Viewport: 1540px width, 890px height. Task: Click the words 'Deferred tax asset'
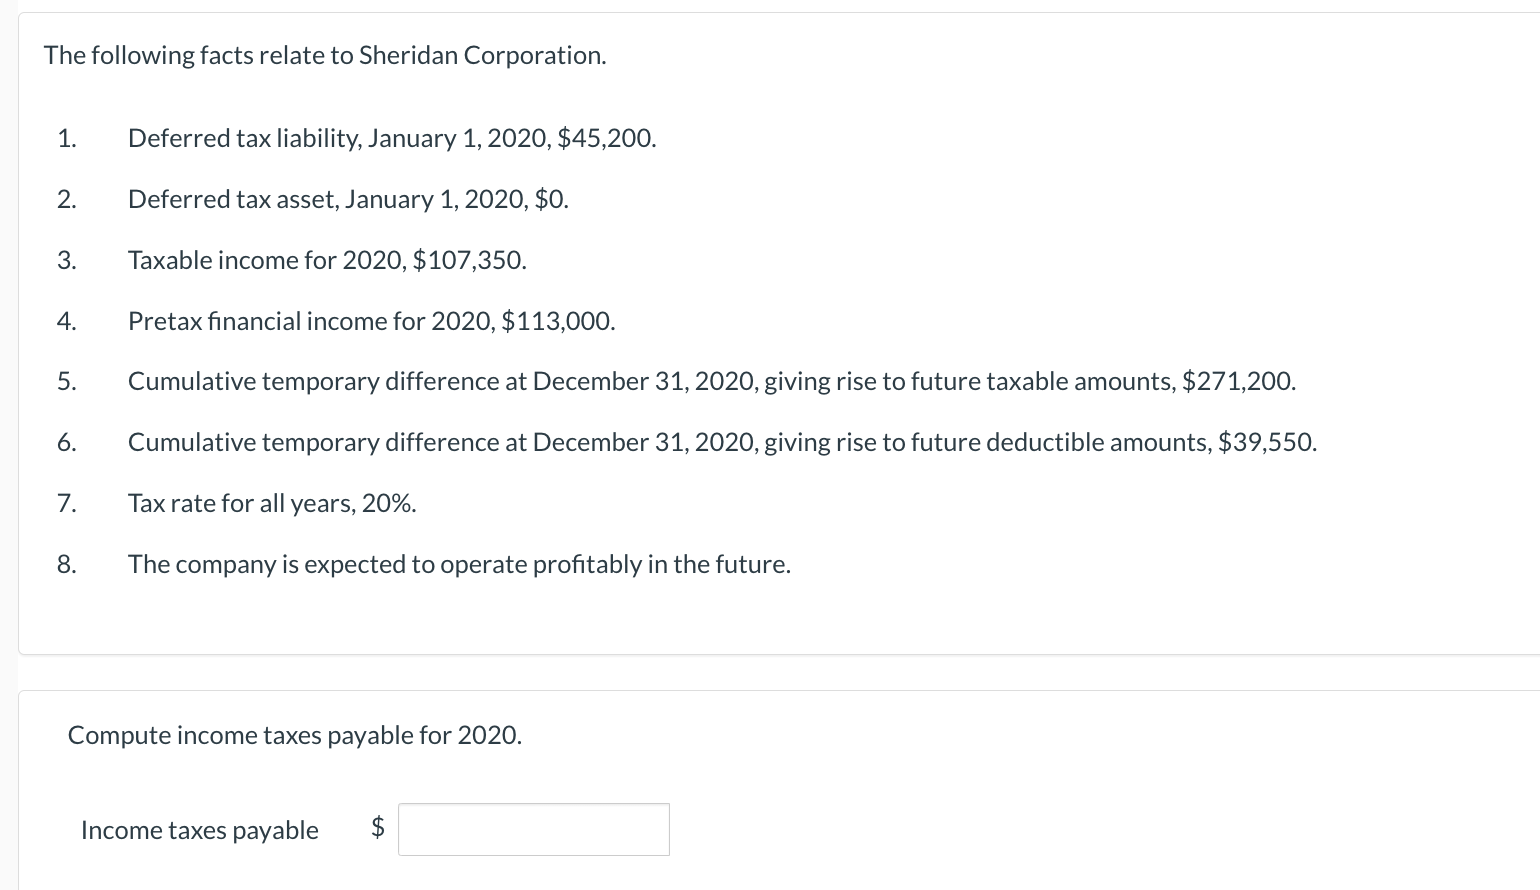click(x=233, y=199)
